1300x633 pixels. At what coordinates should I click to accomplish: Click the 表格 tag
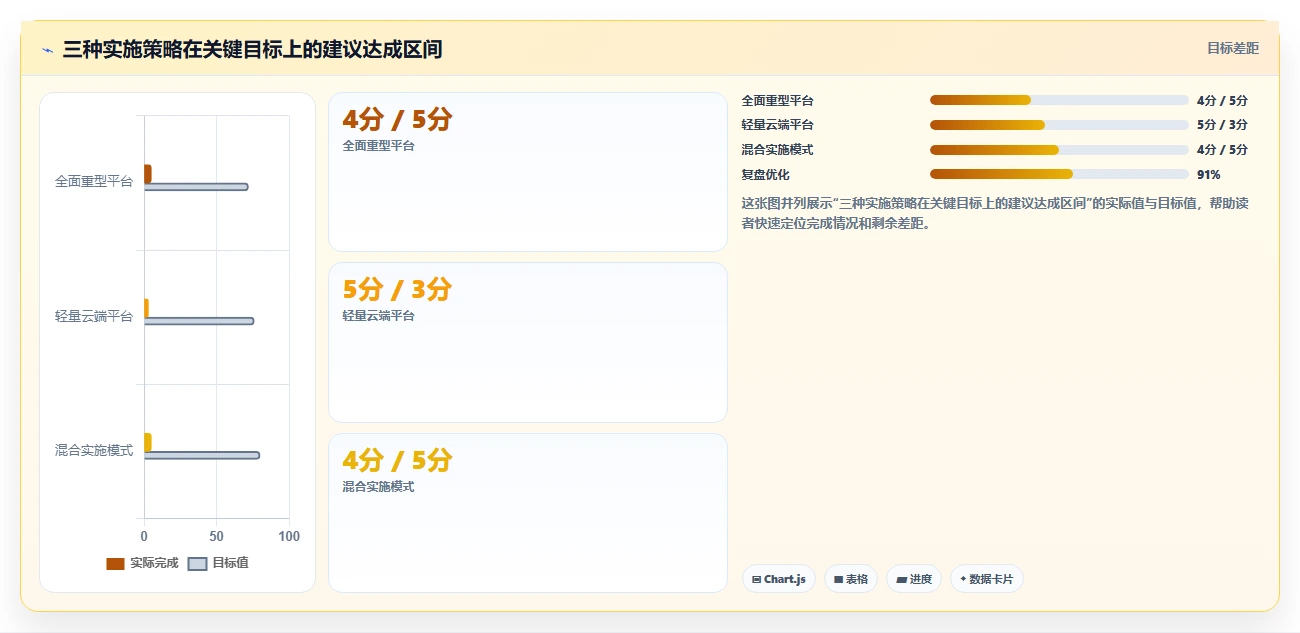click(851, 579)
